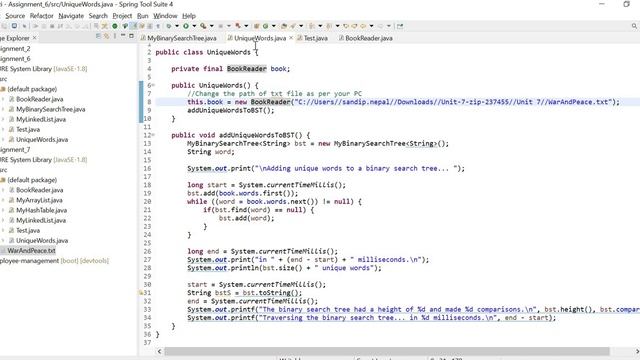
Task: Open the Debug icon dropdown arrow
Action: point(177,26)
